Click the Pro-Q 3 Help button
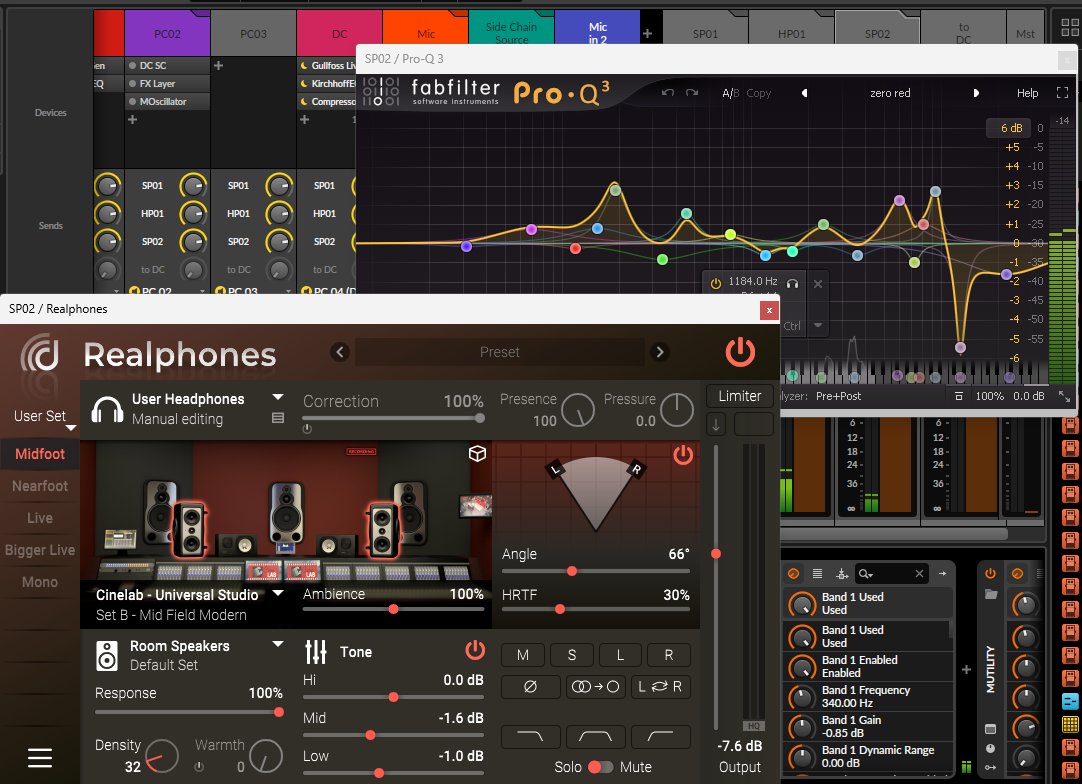 (x=1027, y=92)
